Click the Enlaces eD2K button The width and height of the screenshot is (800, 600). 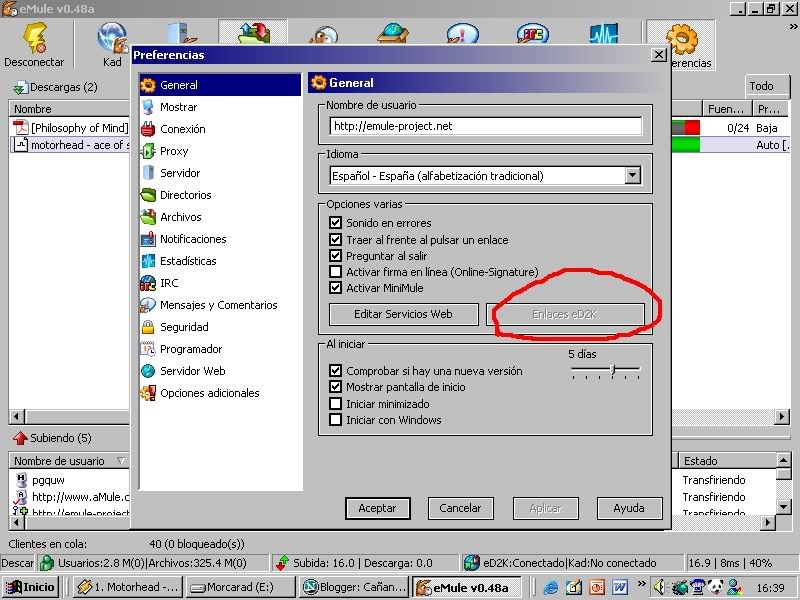(x=565, y=314)
